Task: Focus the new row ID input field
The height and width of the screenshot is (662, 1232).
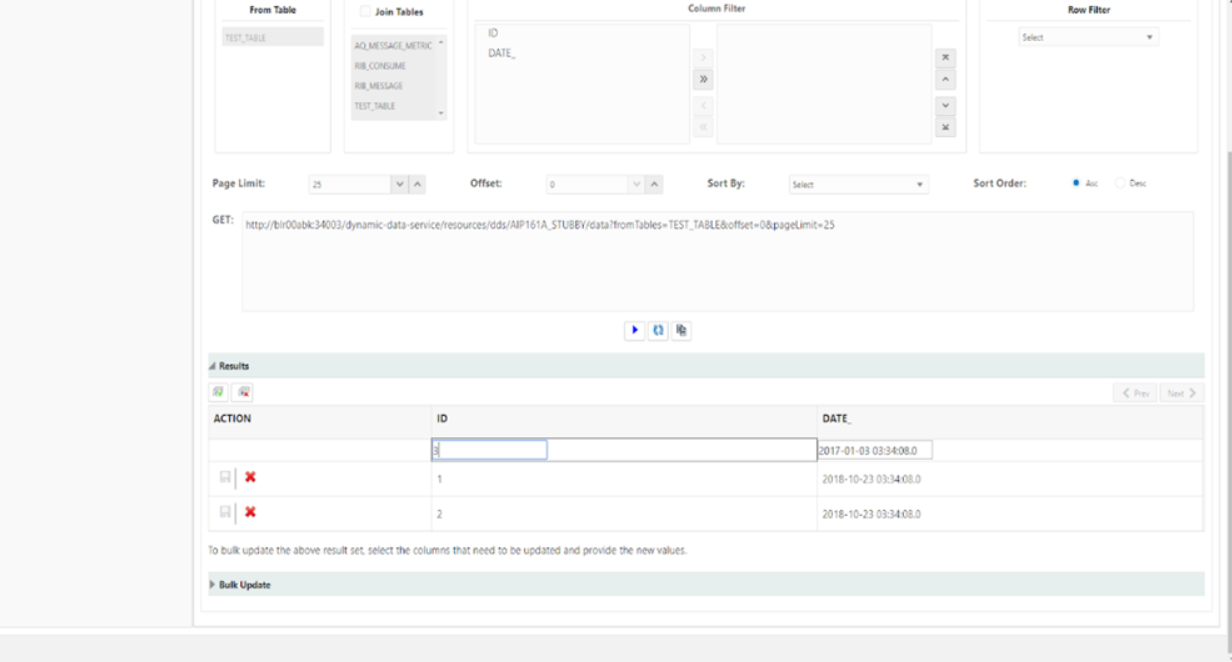Action: pos(489,450)
